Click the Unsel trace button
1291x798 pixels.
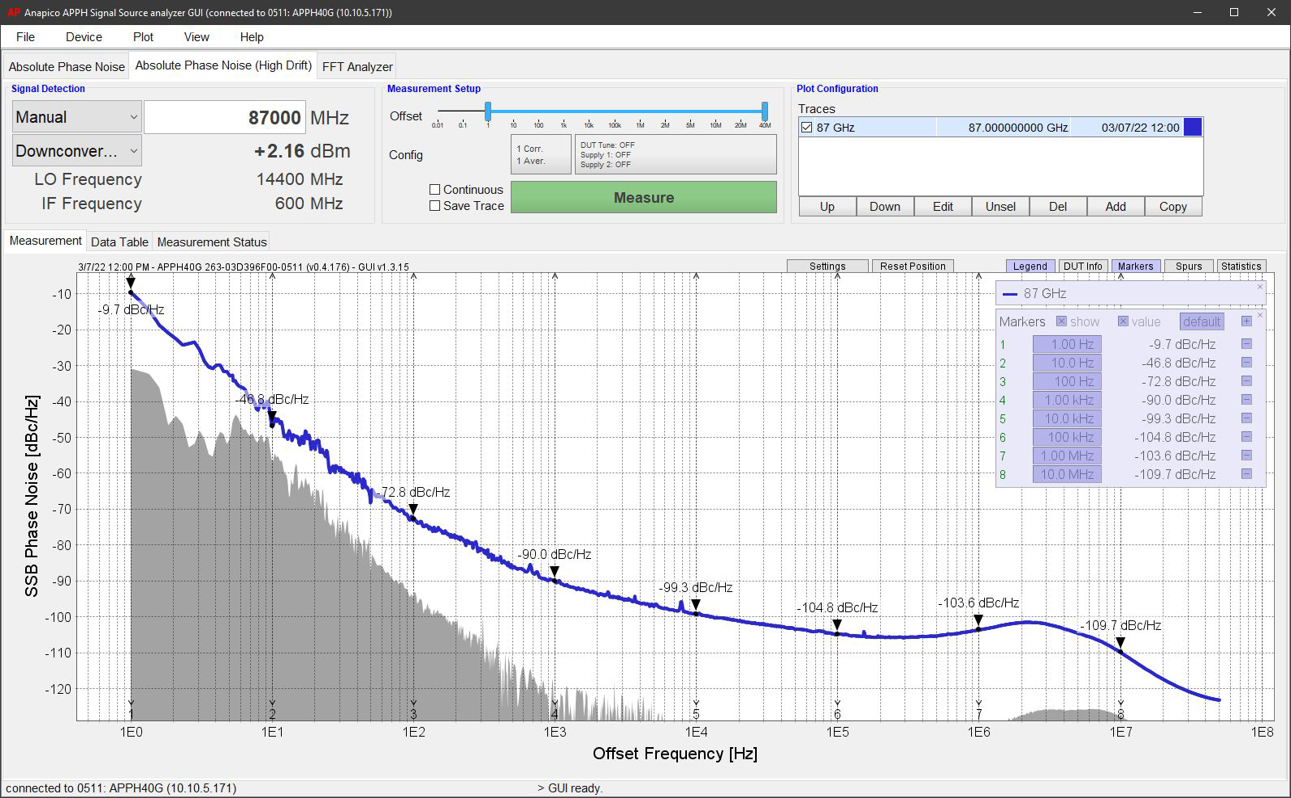point(1000,206)
